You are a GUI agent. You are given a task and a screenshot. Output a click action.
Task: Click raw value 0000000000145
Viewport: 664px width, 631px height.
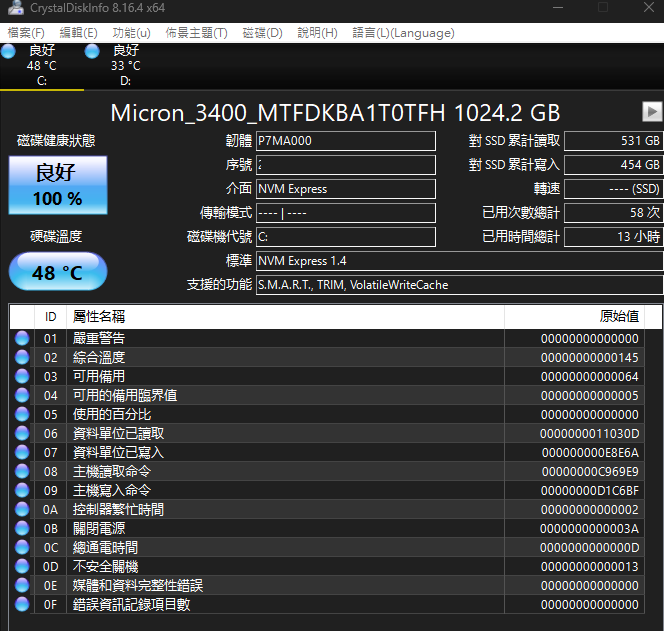(x=589, y=358)
